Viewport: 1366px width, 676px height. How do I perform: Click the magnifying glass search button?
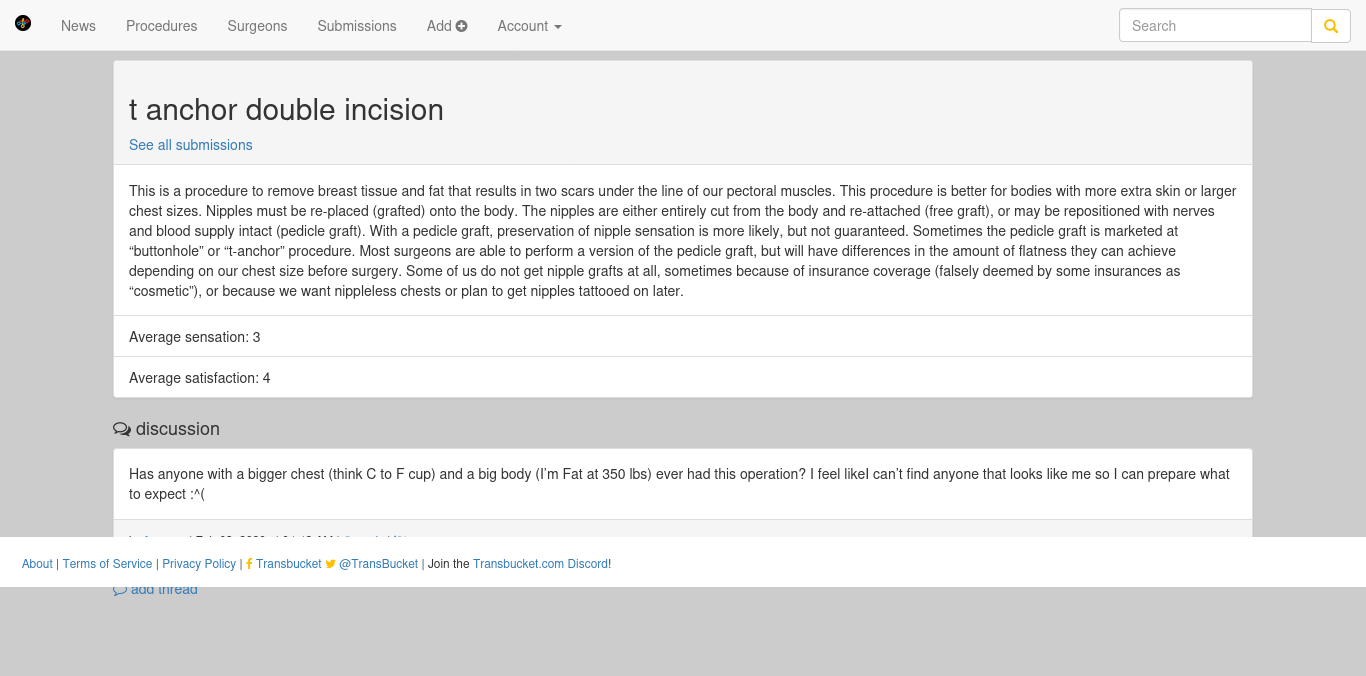1330,26
